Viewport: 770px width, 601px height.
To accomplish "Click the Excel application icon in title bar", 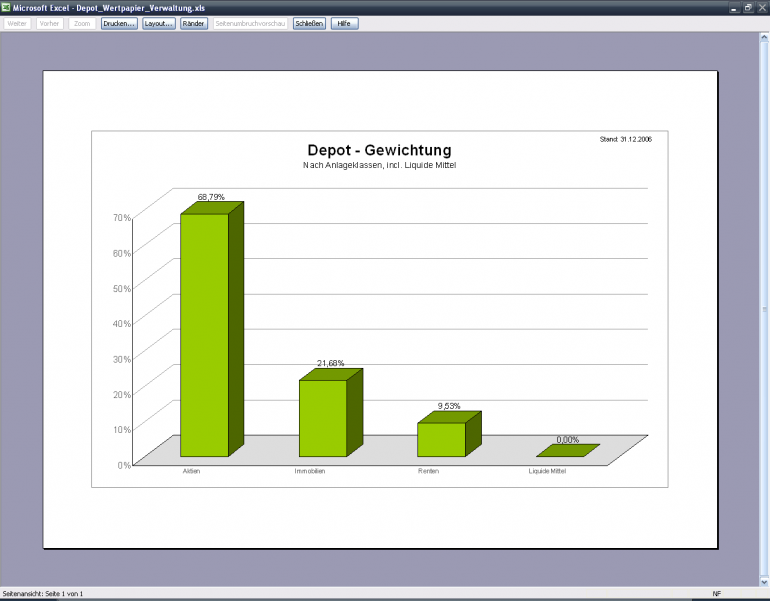I will pyautogui.click(x=5, y=7).
